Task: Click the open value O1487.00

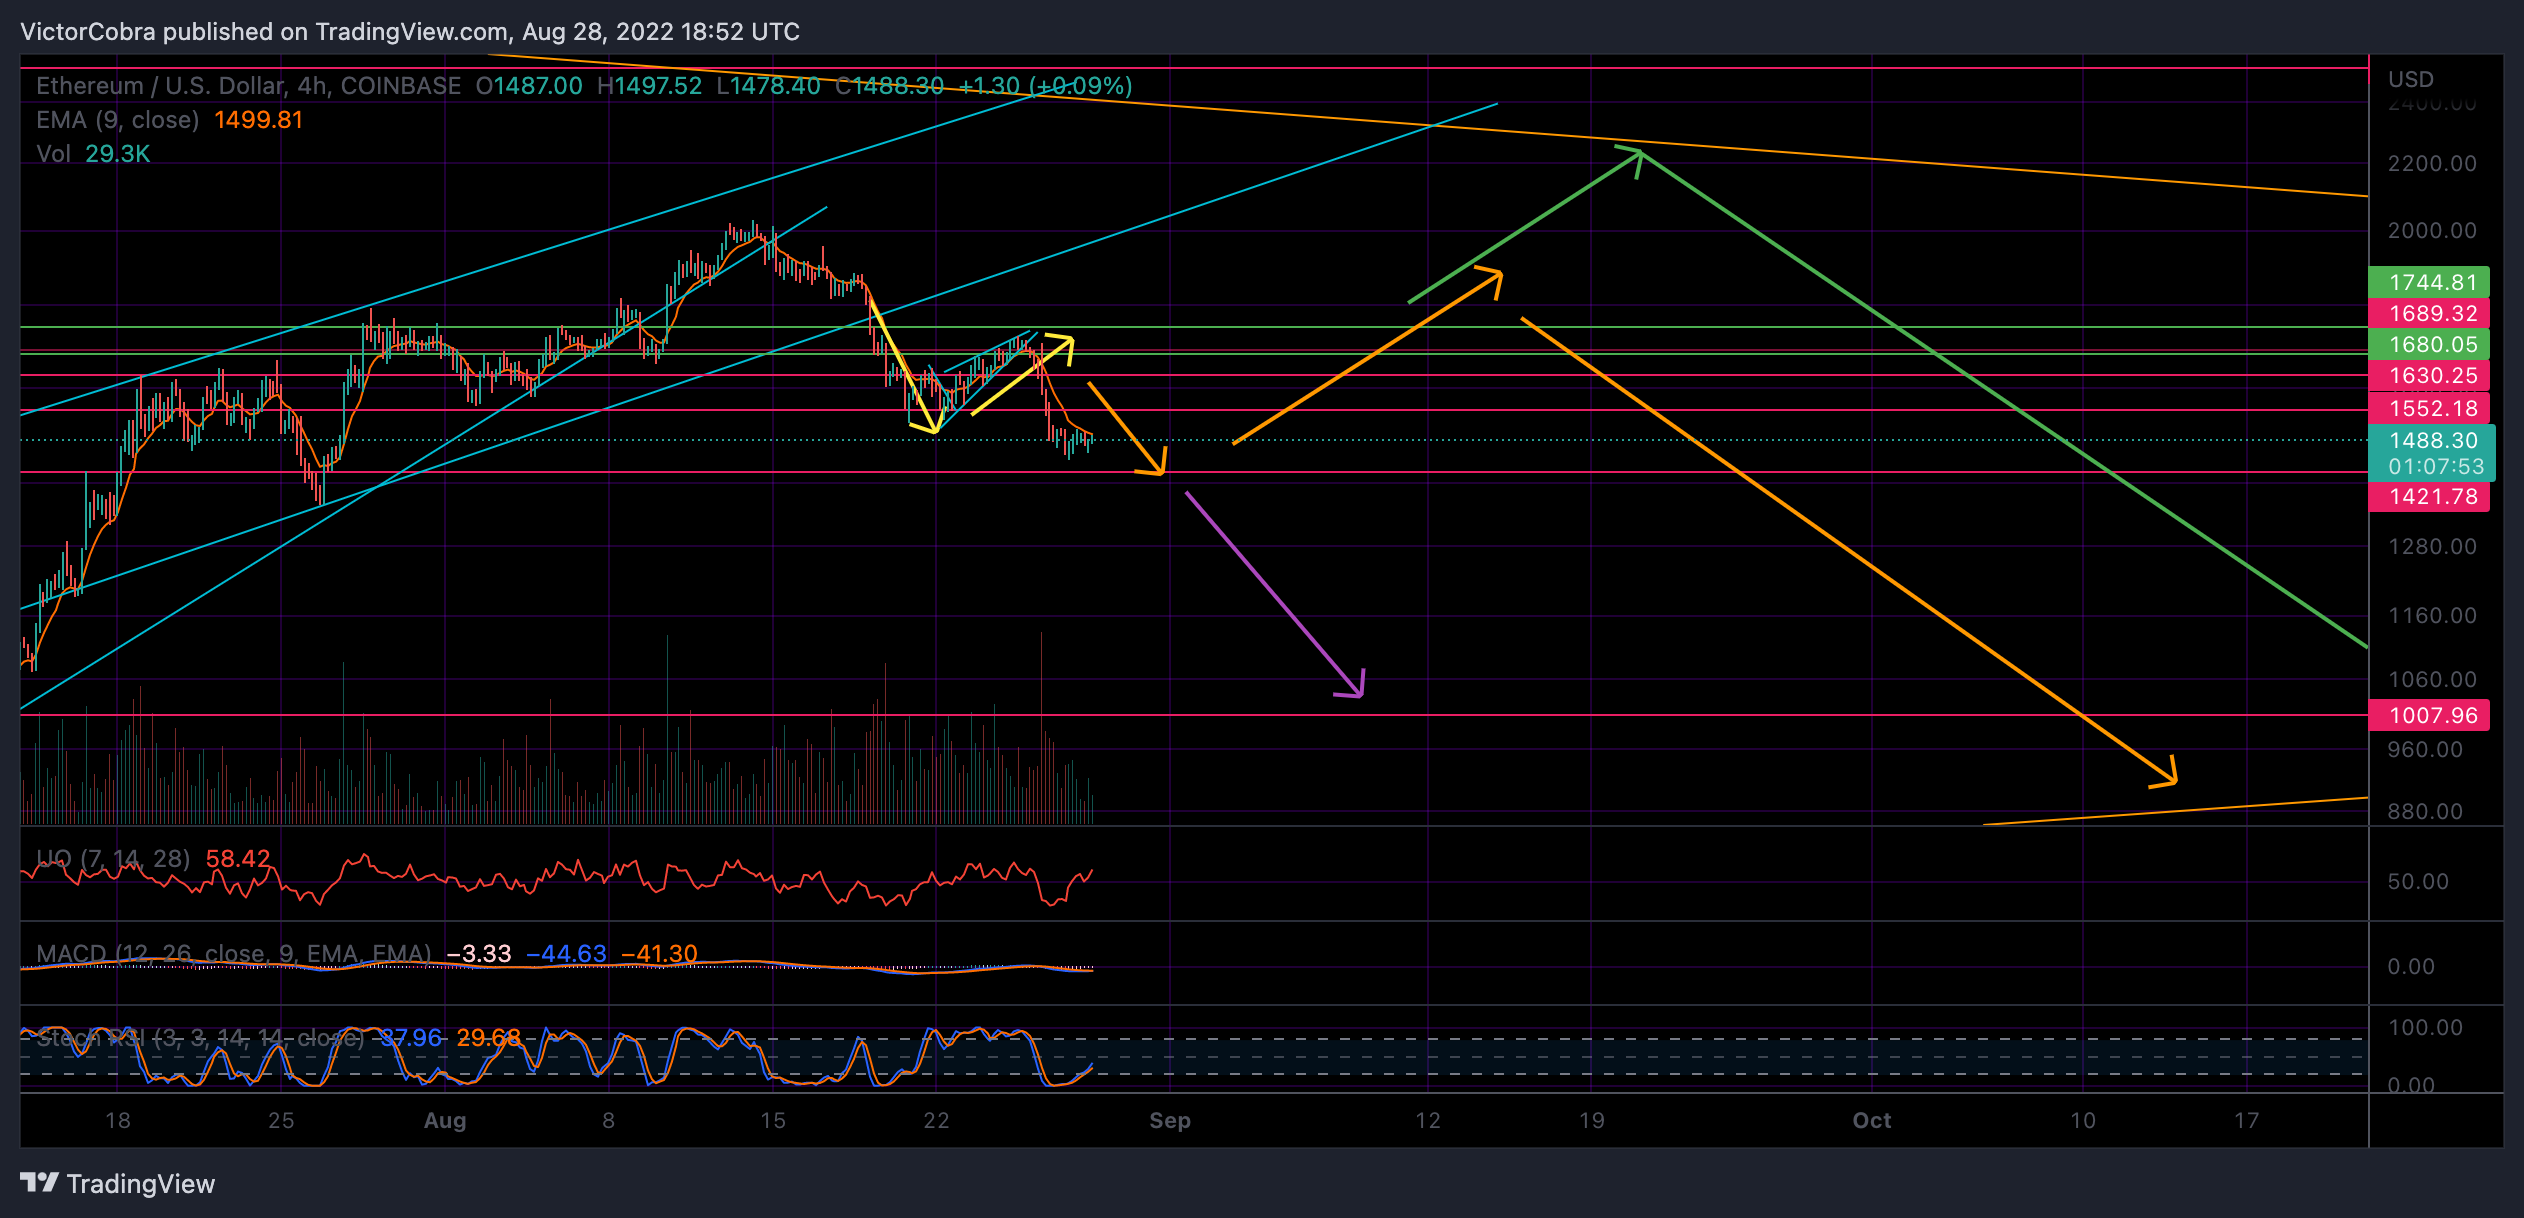Action: point(529,86)
